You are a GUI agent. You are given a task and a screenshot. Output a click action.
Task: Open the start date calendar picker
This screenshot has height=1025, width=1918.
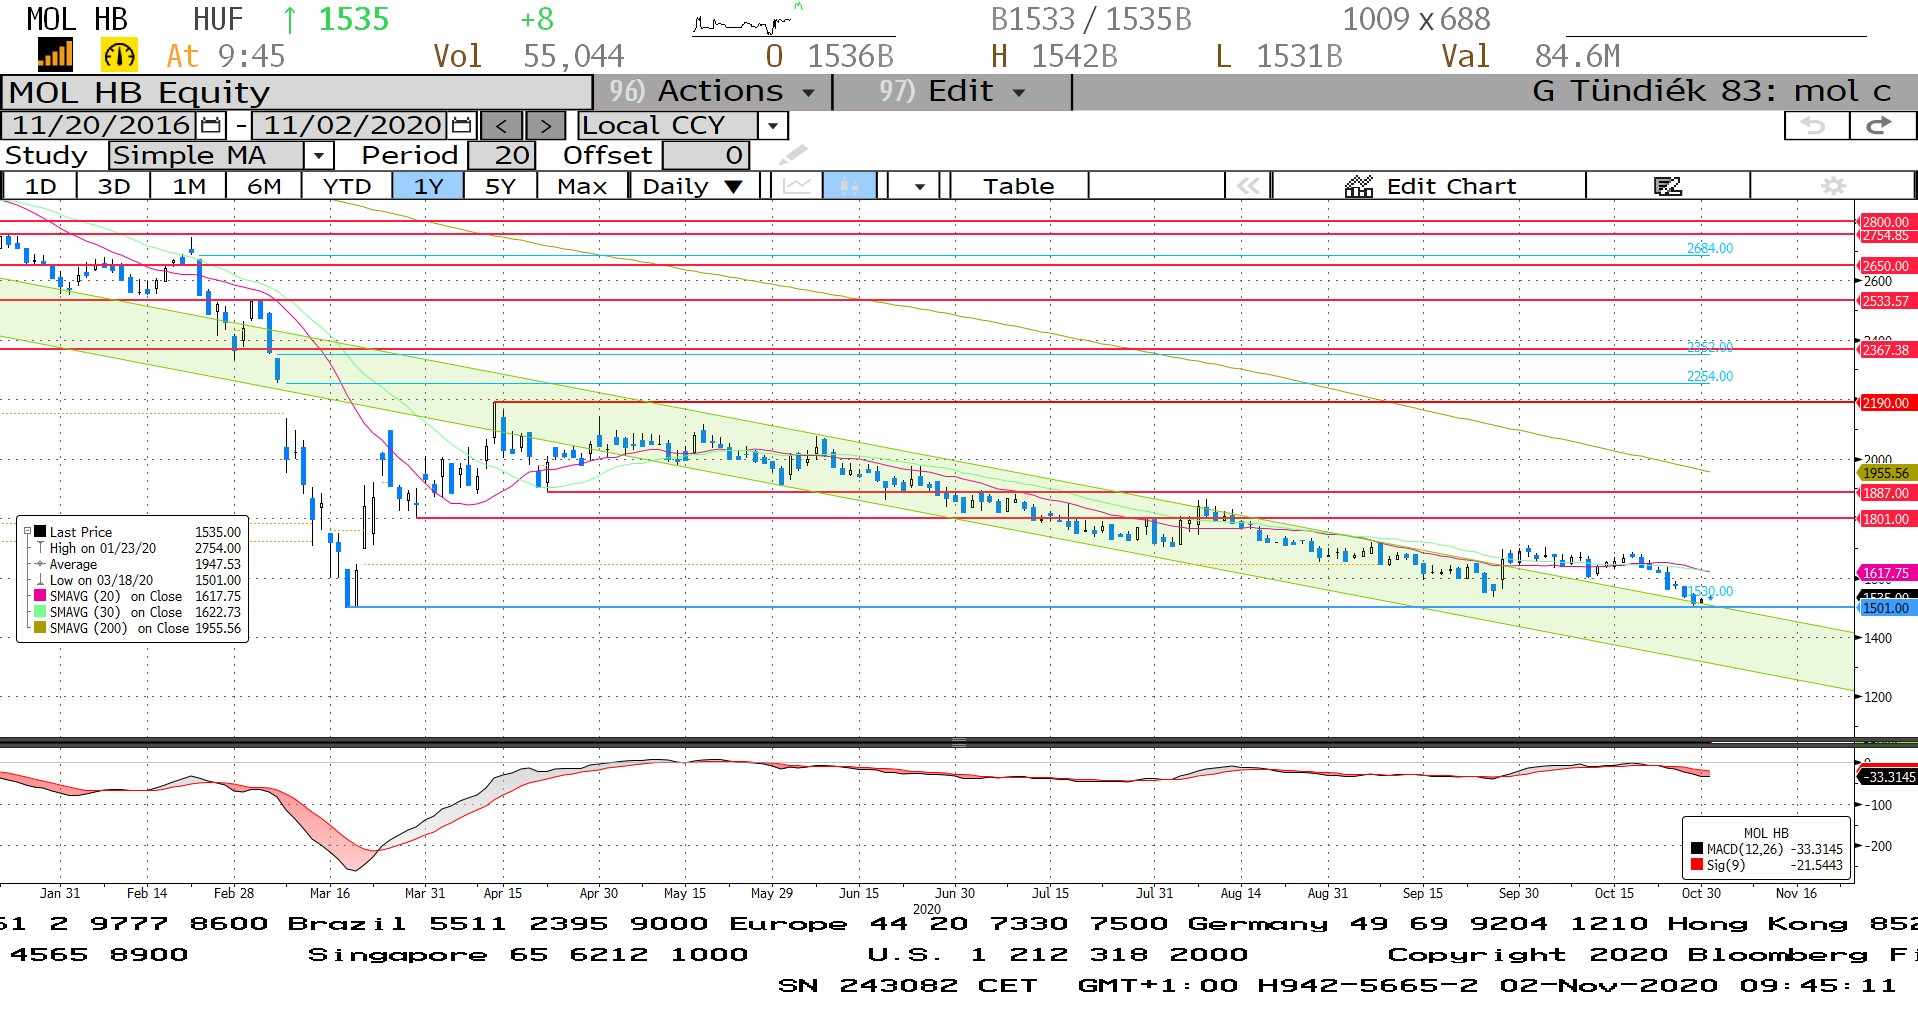(x=211, y=125)
